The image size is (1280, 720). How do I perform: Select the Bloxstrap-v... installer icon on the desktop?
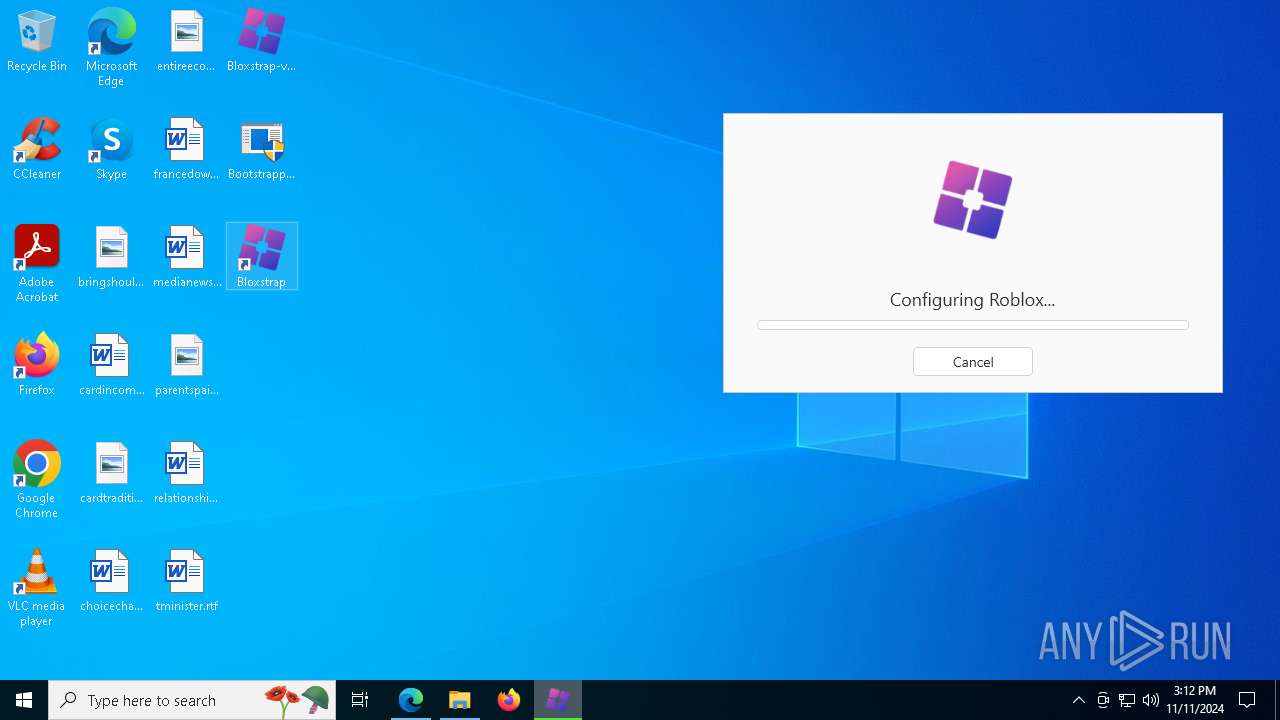click(x=261, y=42)
